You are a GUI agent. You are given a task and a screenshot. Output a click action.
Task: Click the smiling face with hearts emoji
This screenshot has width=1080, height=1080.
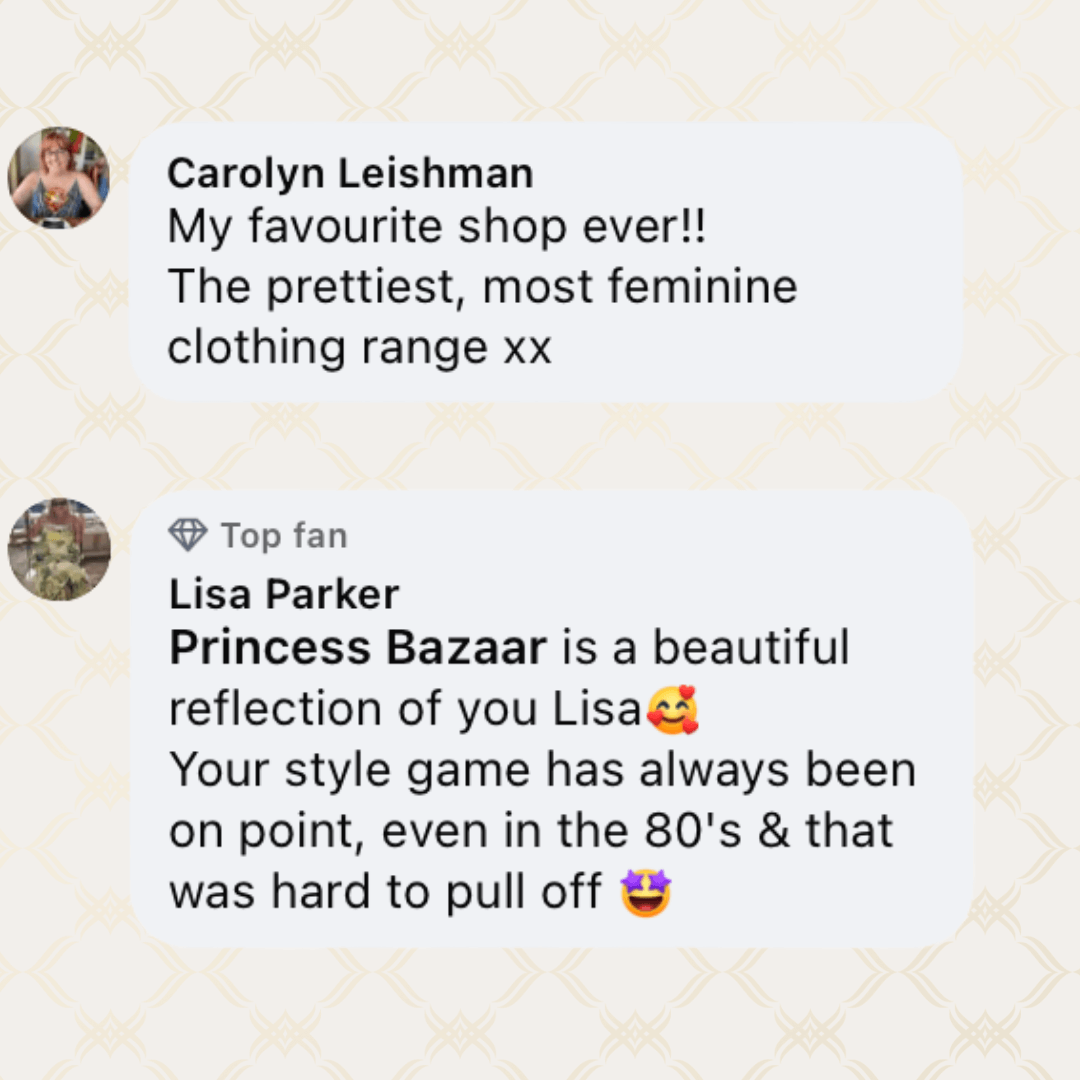click(673, 709)
